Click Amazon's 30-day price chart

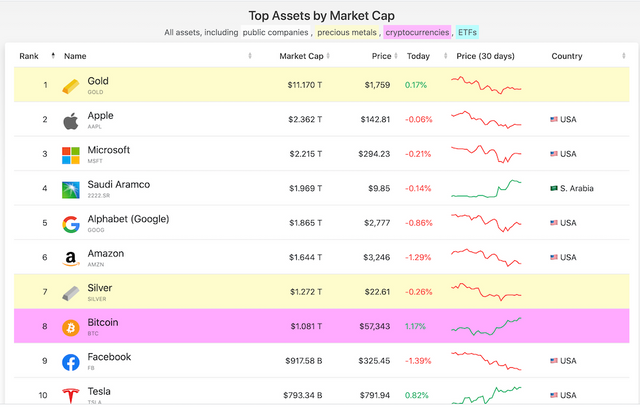click(x=486, y=258)
